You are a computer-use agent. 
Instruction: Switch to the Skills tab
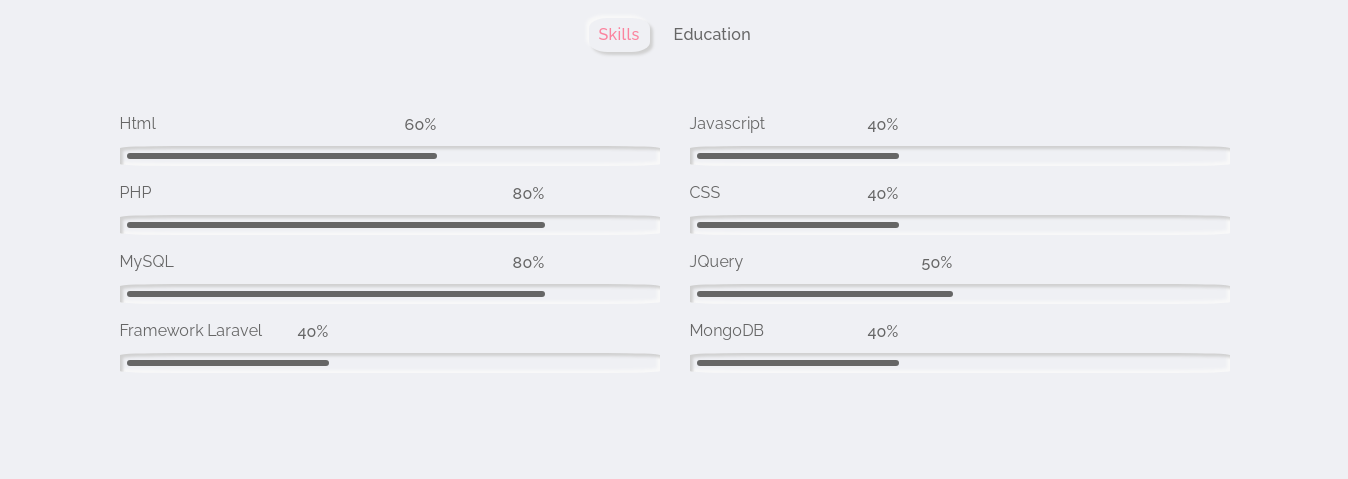point(619,35)
